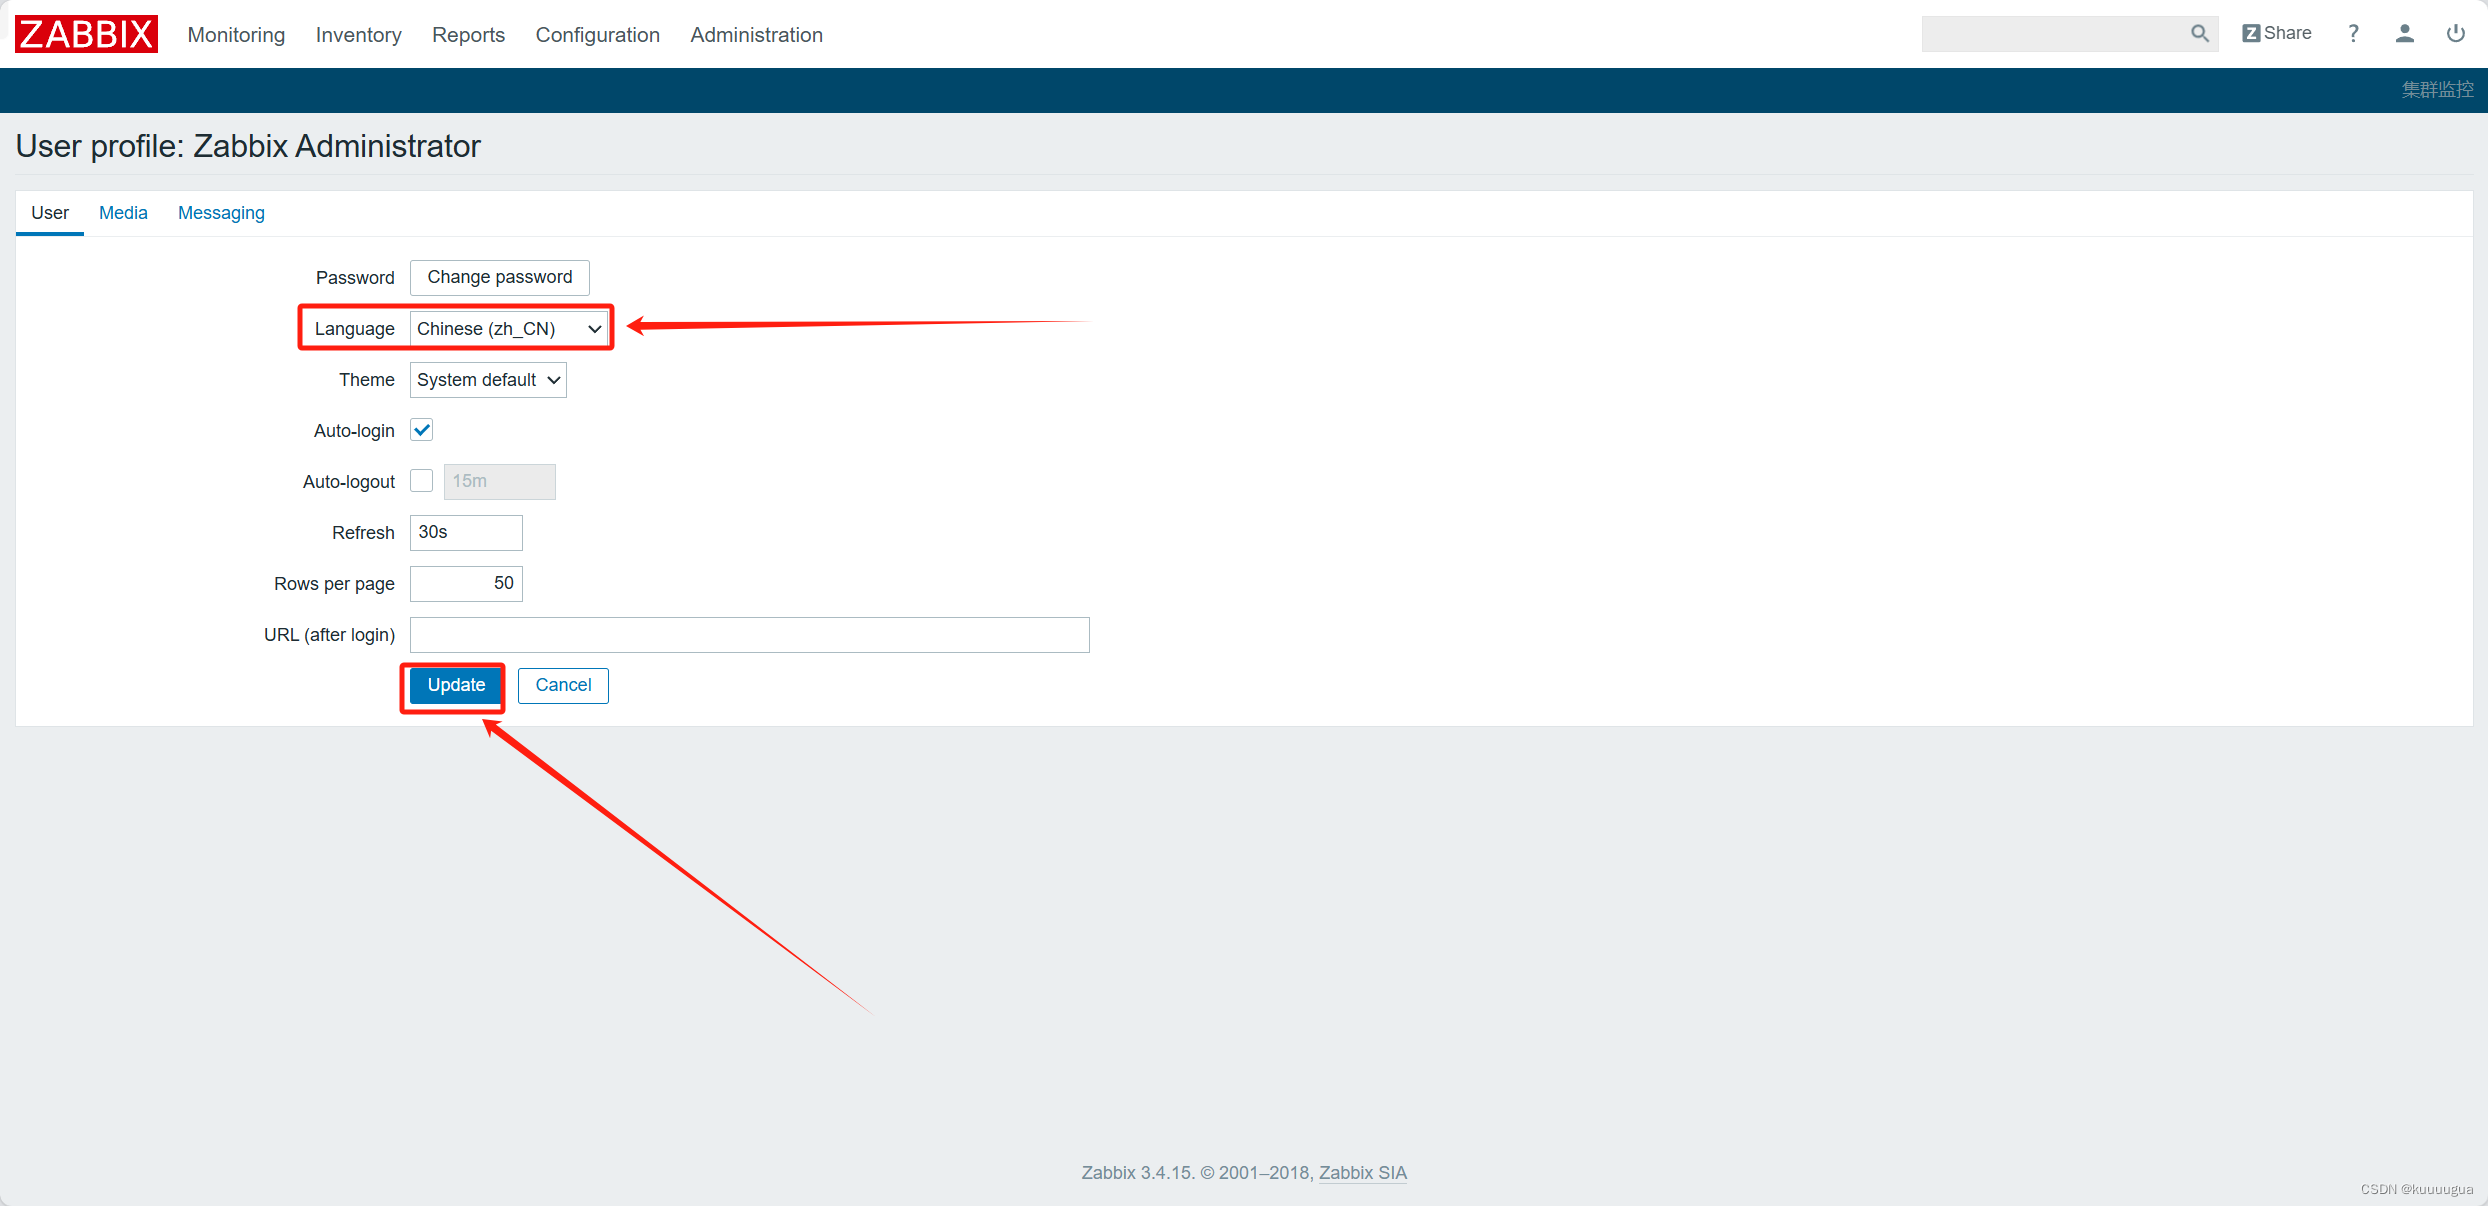Screen dimensions: 2488x1206
Task: Click the help question mark icon
Action: [2353, 33]
